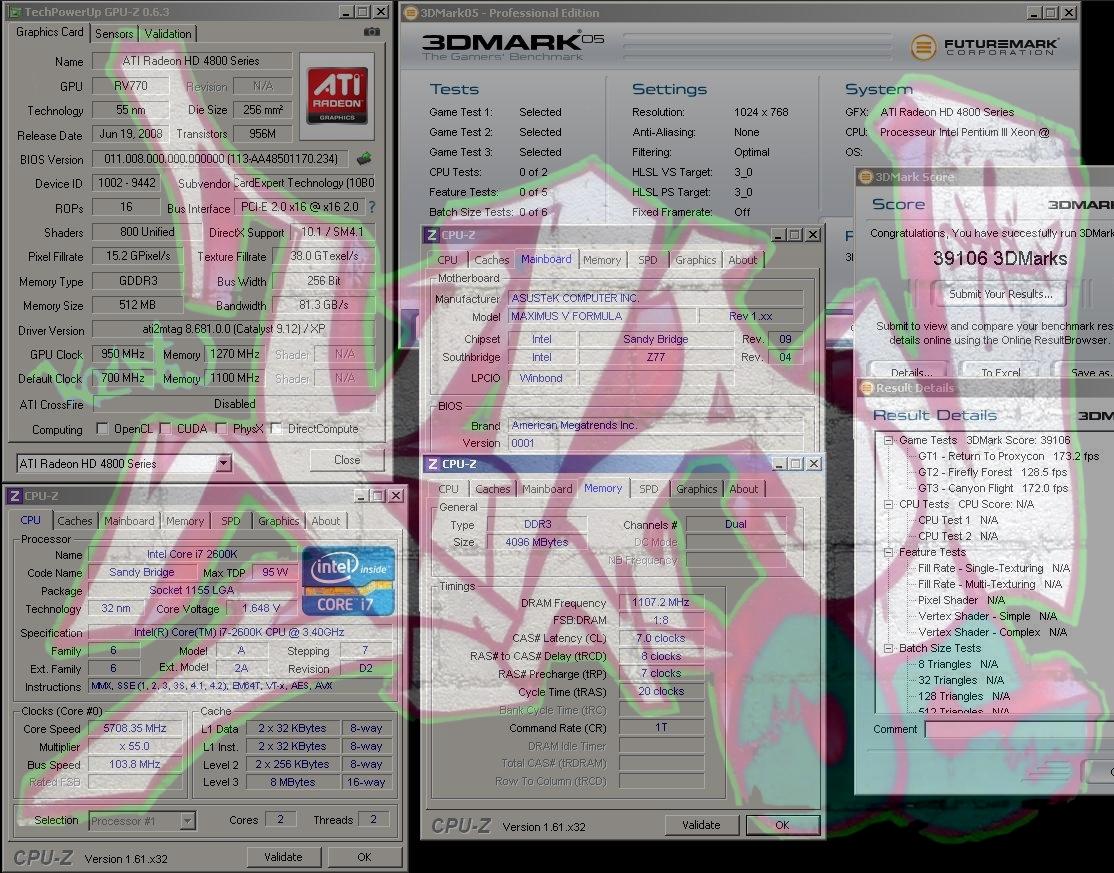Click the Bus Interface question mark icon
The height and width of the screenshot is (873, 1114).
point(372,207)
